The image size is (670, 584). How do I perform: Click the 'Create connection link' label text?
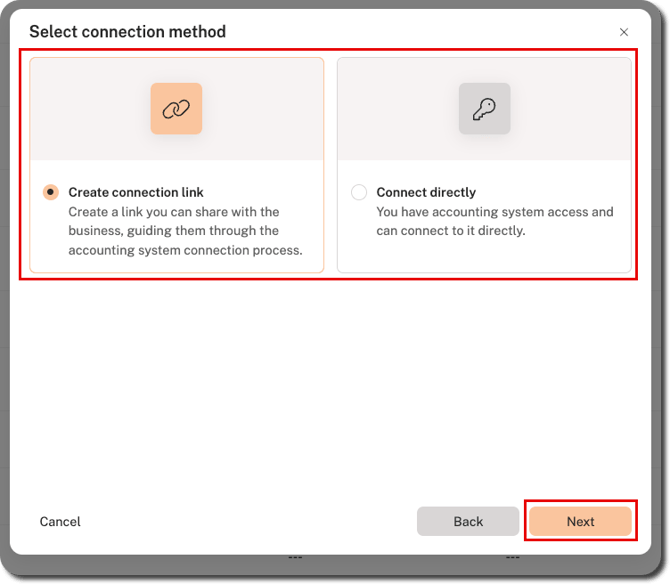pos(136,192)
